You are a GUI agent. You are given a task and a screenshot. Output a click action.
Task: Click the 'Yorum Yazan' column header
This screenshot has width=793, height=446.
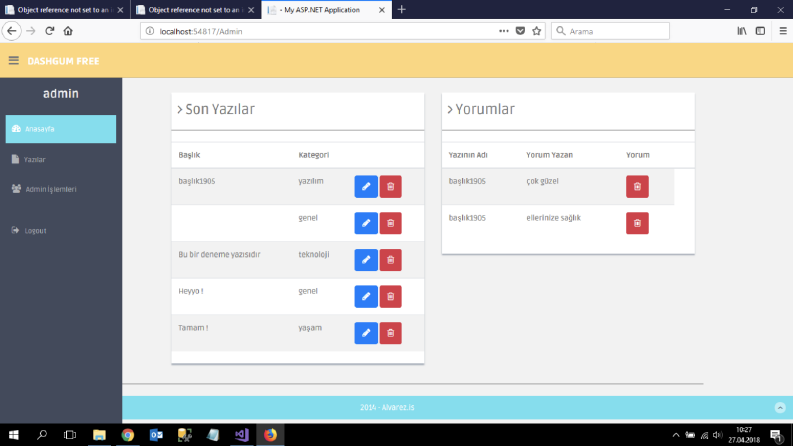[549, 155]
